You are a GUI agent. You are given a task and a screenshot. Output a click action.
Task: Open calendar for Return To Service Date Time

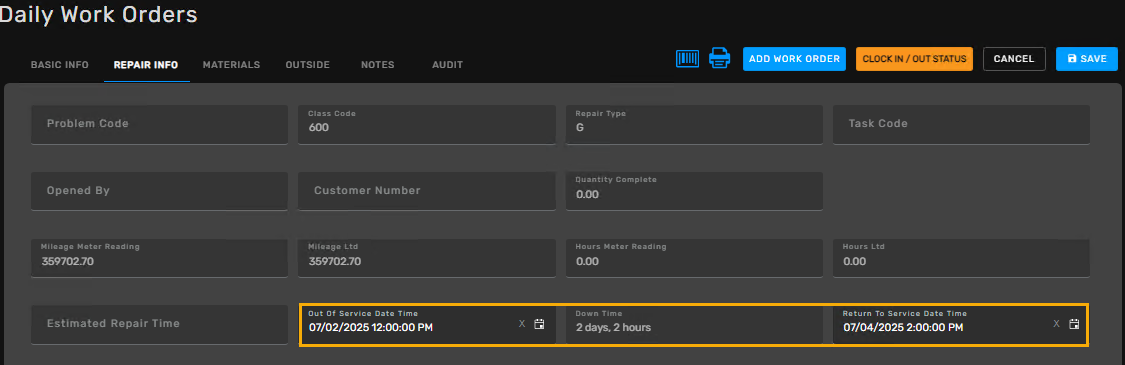pos(1074,324)
